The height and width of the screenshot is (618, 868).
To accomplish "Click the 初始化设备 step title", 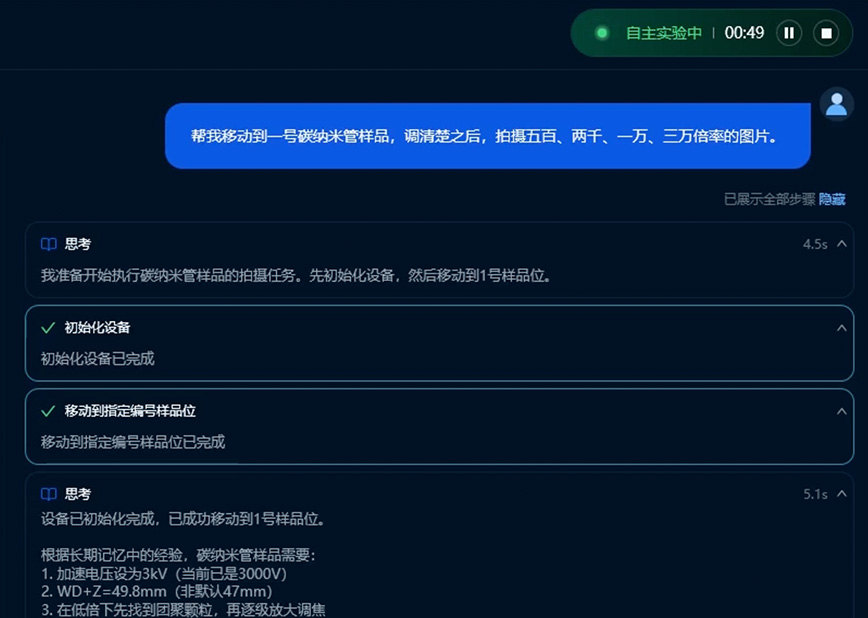I will (x=97, y=328).
